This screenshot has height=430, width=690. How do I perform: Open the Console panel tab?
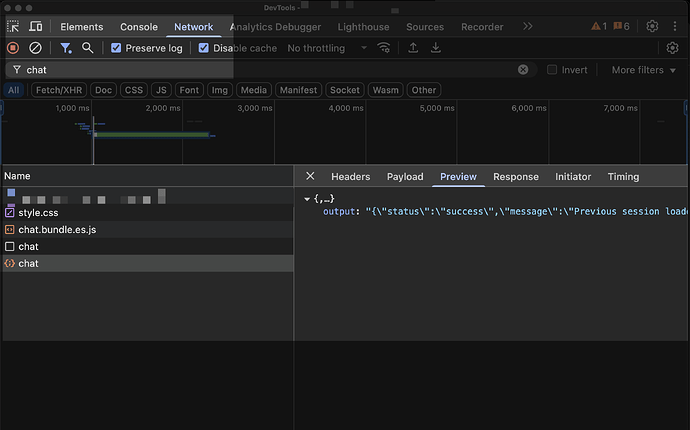[x=139, y=27]
